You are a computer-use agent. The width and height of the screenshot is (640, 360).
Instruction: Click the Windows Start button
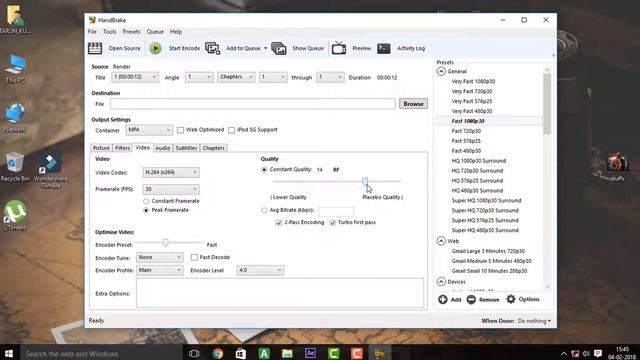9,353
